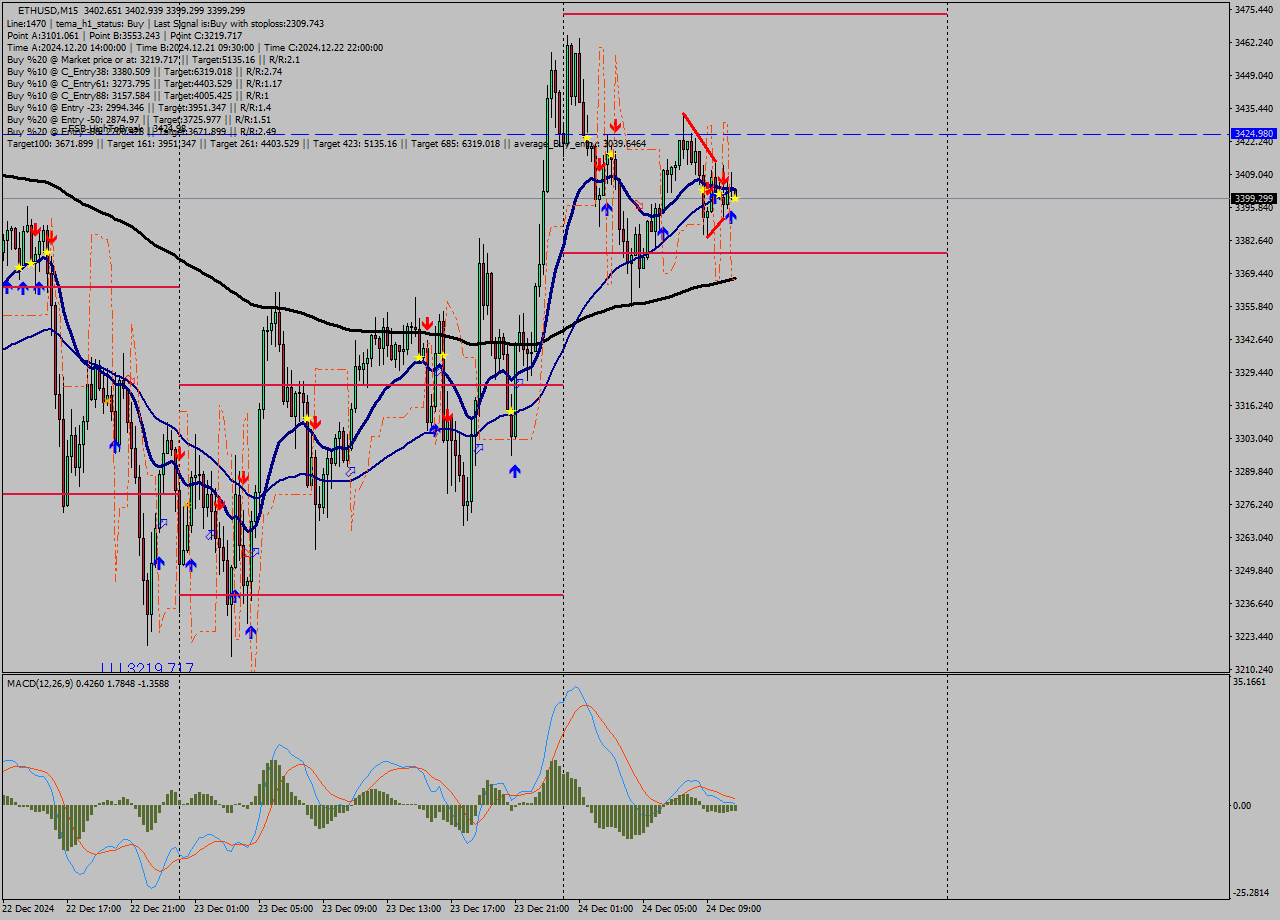
Task: Click the 3449.040 price axis label
Action: tap(1254, 75)
